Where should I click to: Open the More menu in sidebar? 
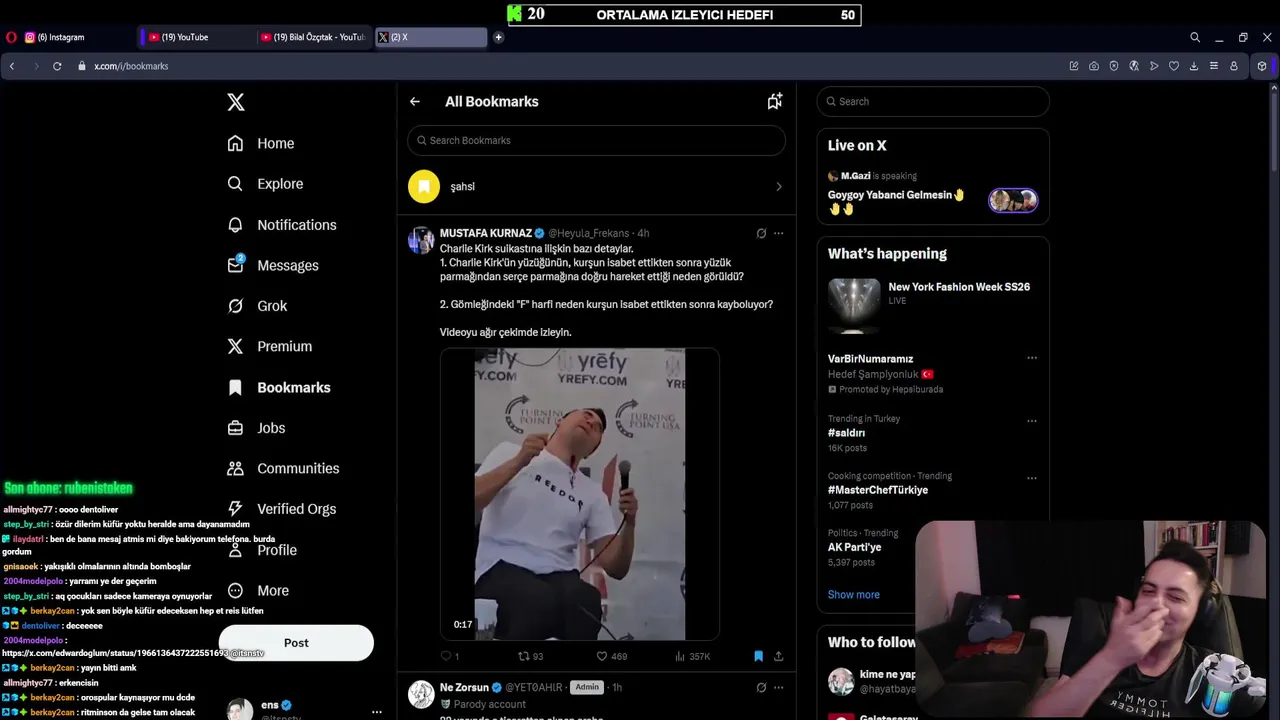pos(258,590)
